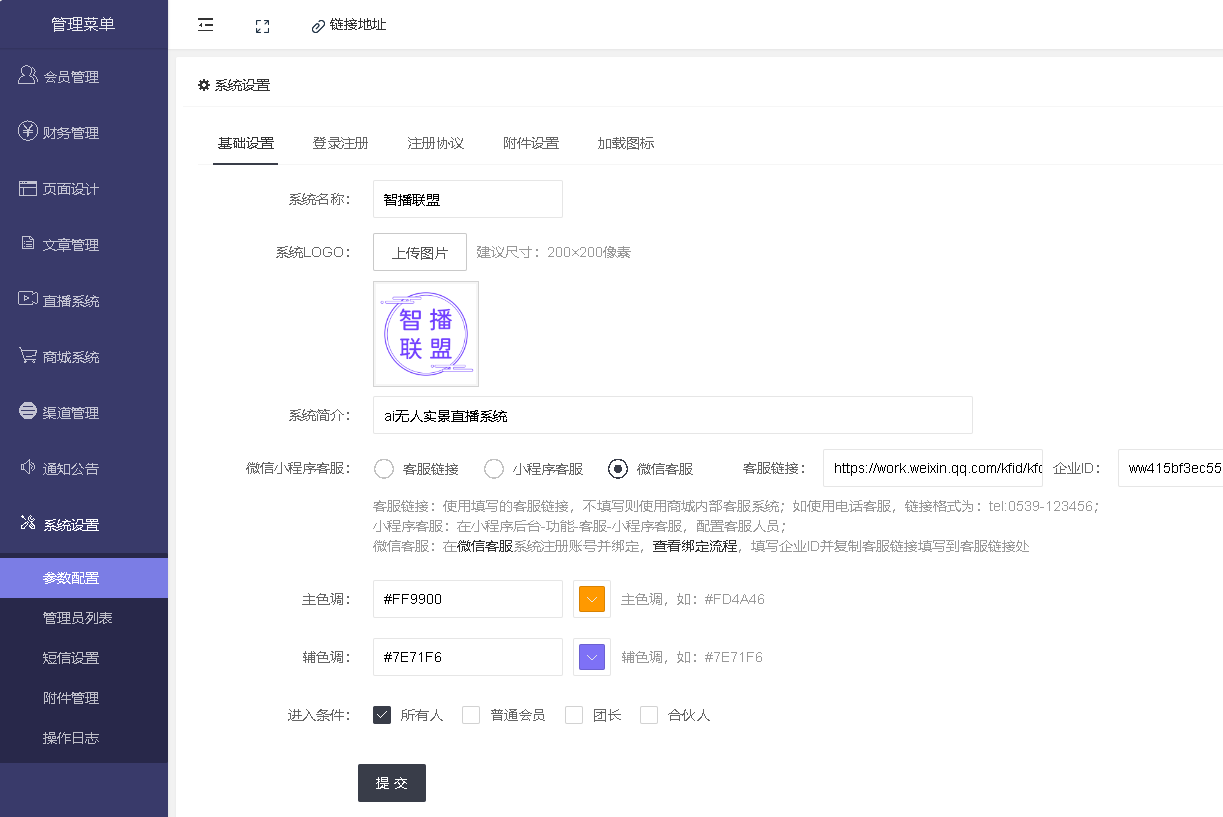Open the 注册协议 tab
This screenshot has width=1223, height=817.
click(435, 143)
